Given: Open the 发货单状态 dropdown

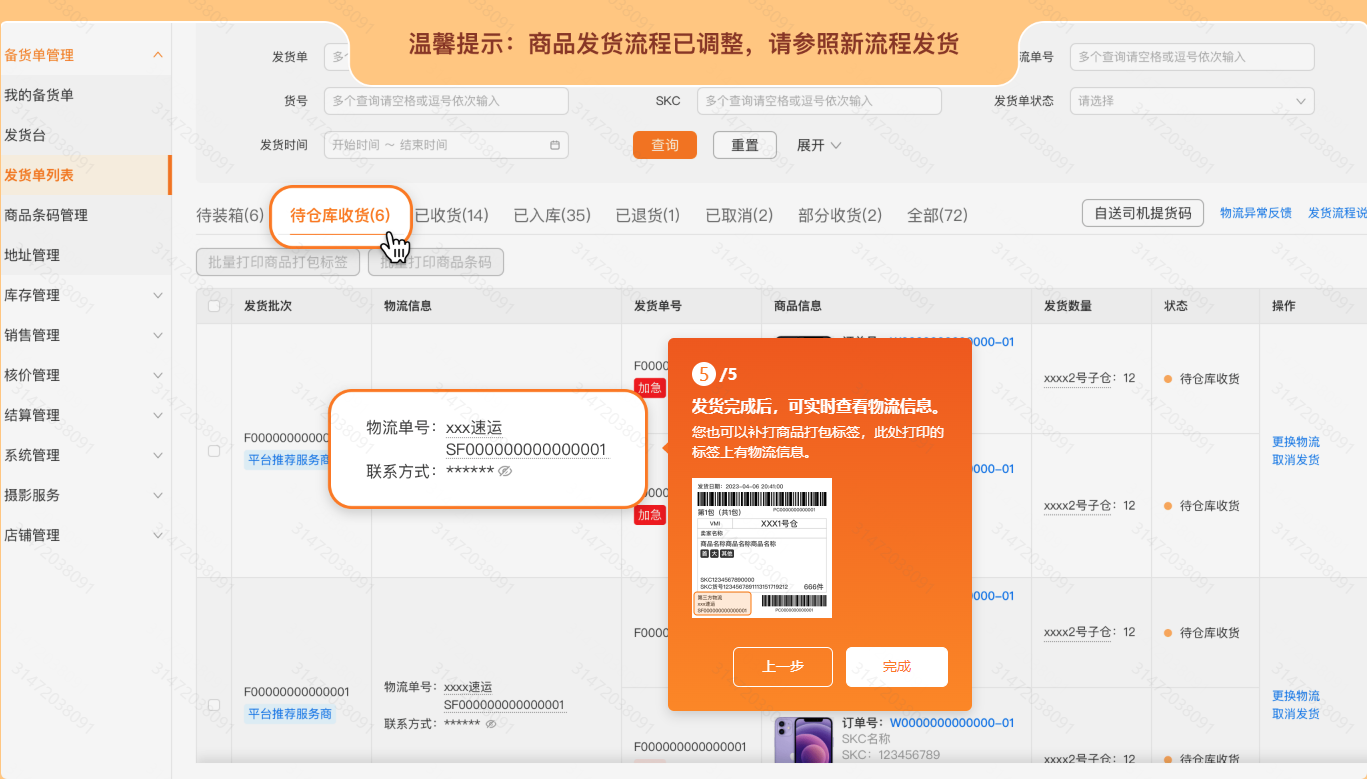Looking at the screenshot, I should 1192,101.
